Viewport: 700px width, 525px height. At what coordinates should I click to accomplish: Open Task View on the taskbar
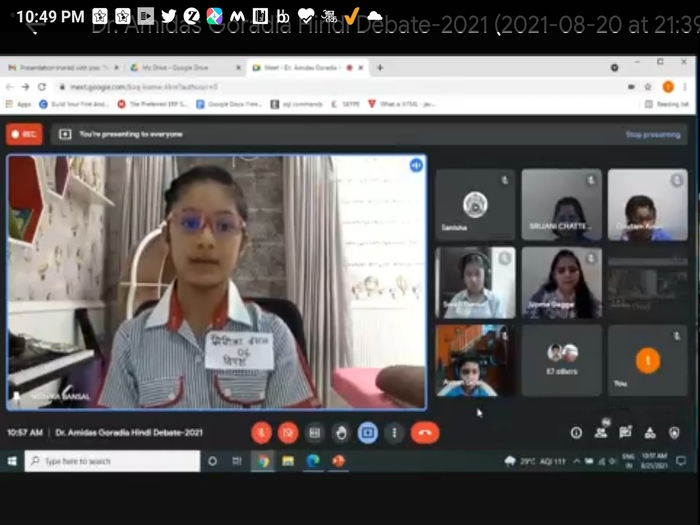(x=237, y=461)
